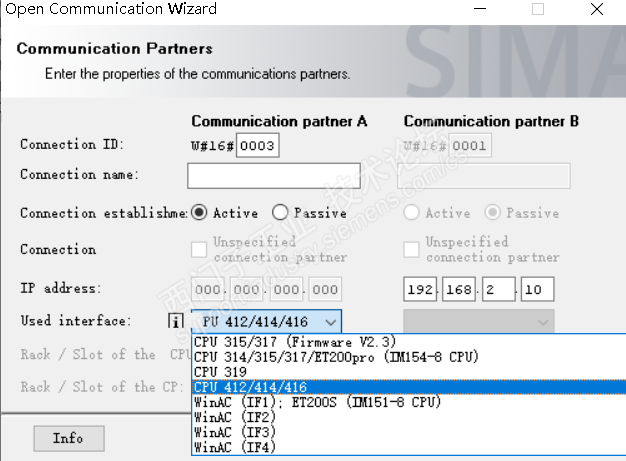Choose WinAC (IF4) from interface list

(409, 447)
